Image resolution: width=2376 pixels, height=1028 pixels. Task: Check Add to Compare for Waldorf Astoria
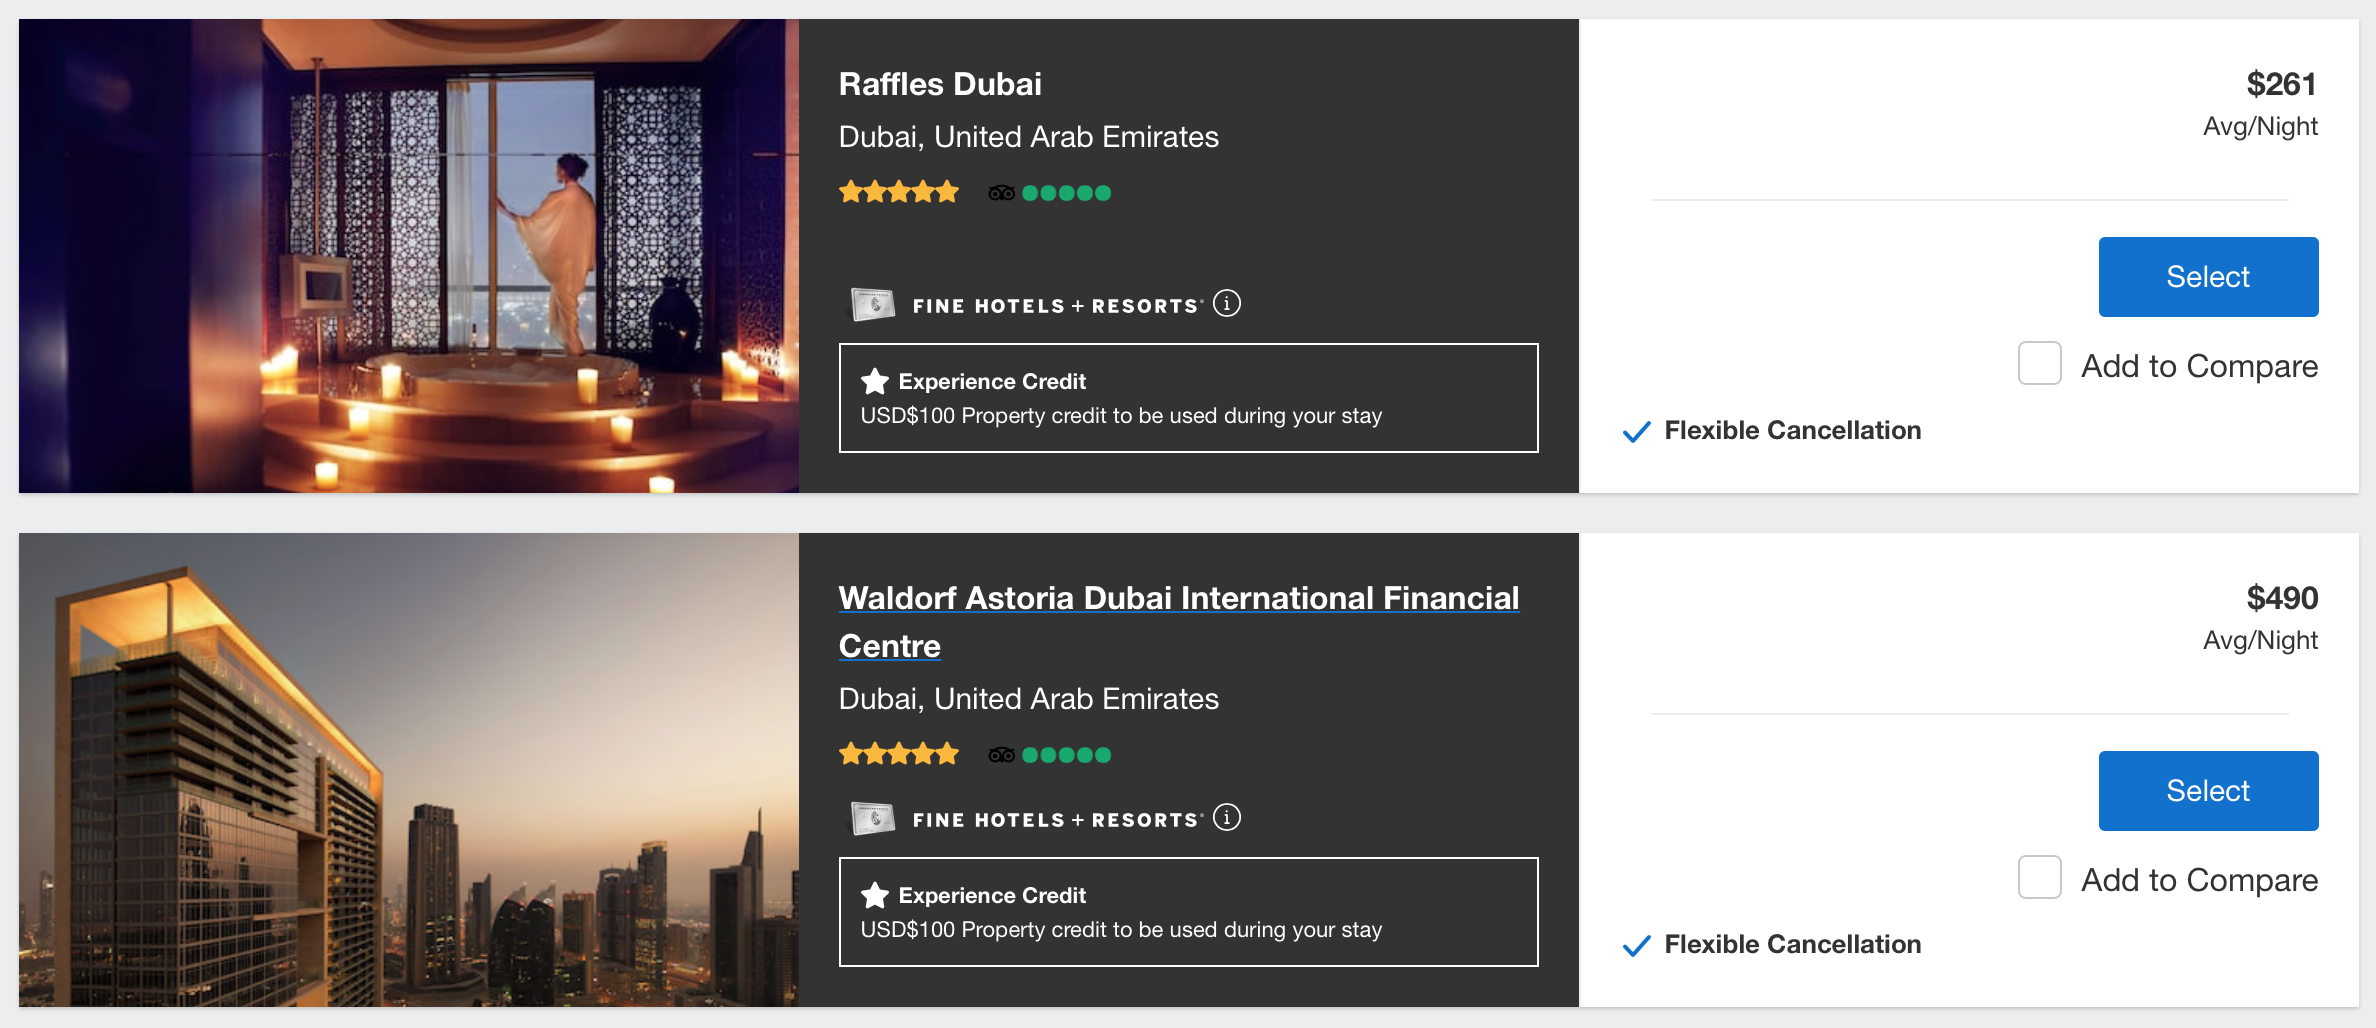(x=2039, y=878)
